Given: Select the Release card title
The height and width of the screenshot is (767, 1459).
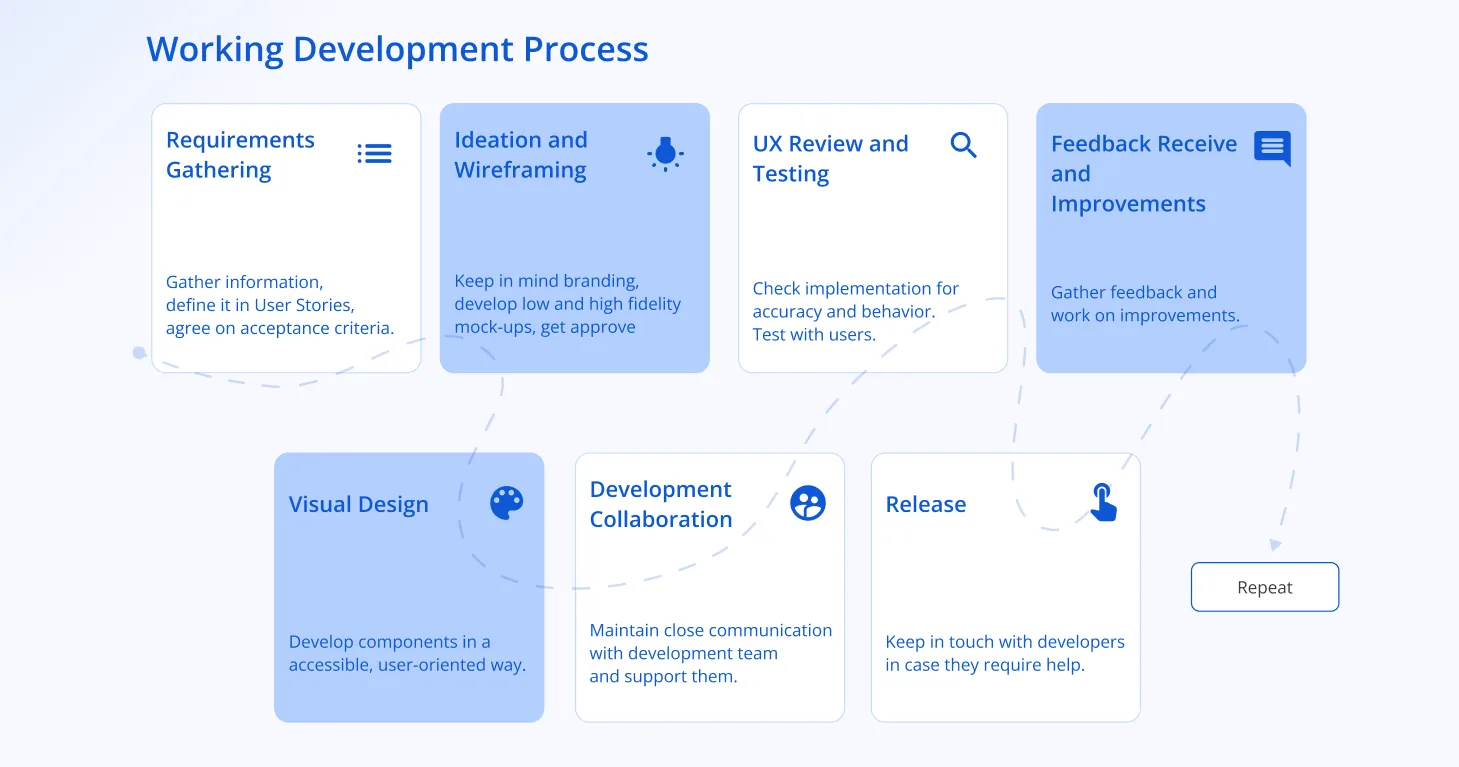Looking at the screenshot, I should tap(926, 505).
